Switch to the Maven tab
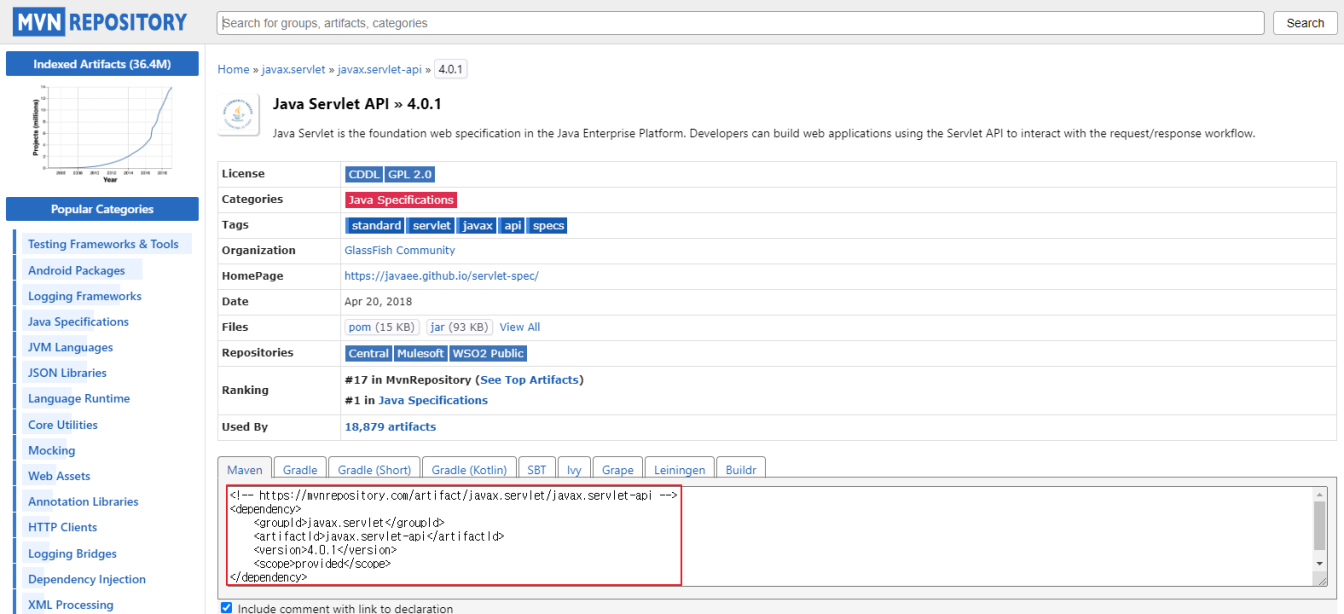The image size is (1344, 614). pos(245,469)
